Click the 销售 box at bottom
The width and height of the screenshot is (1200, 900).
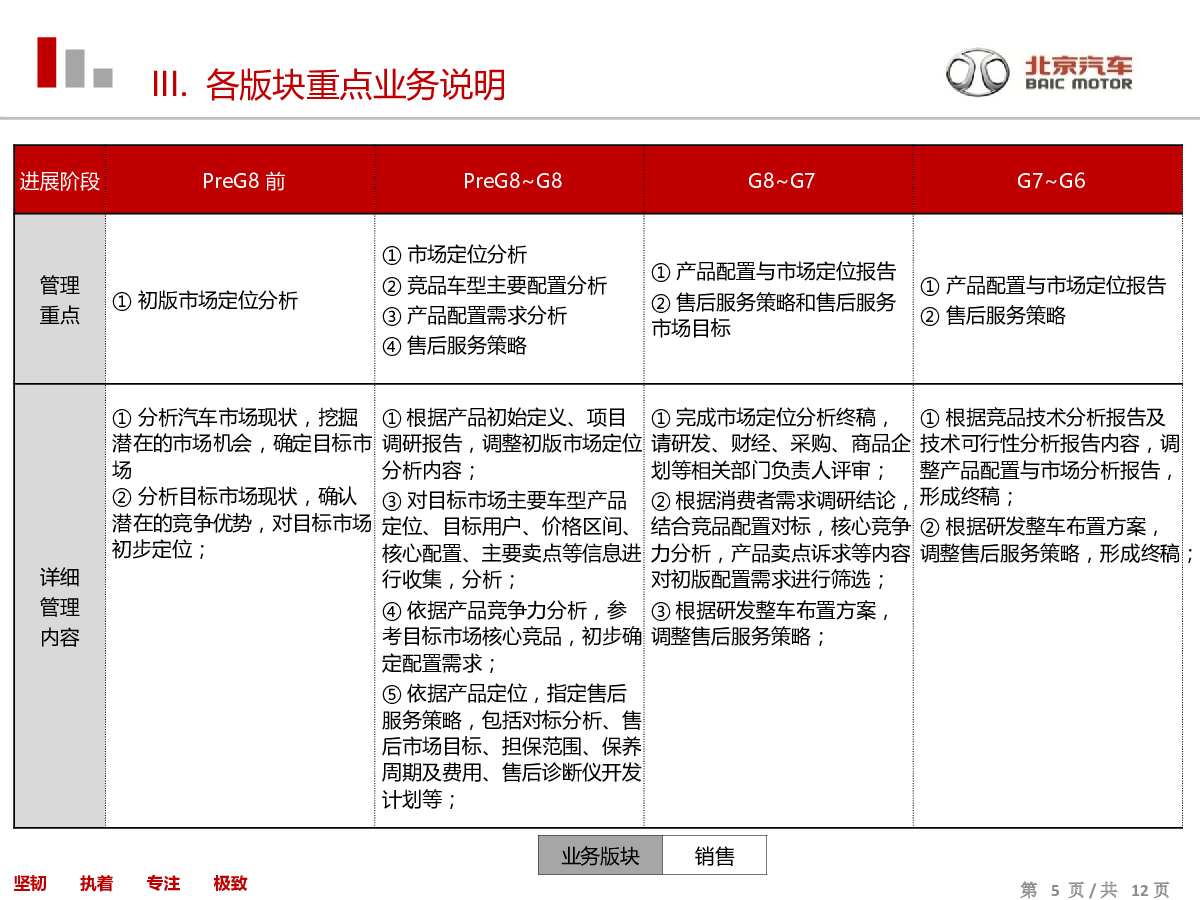[x=714, y=856]
